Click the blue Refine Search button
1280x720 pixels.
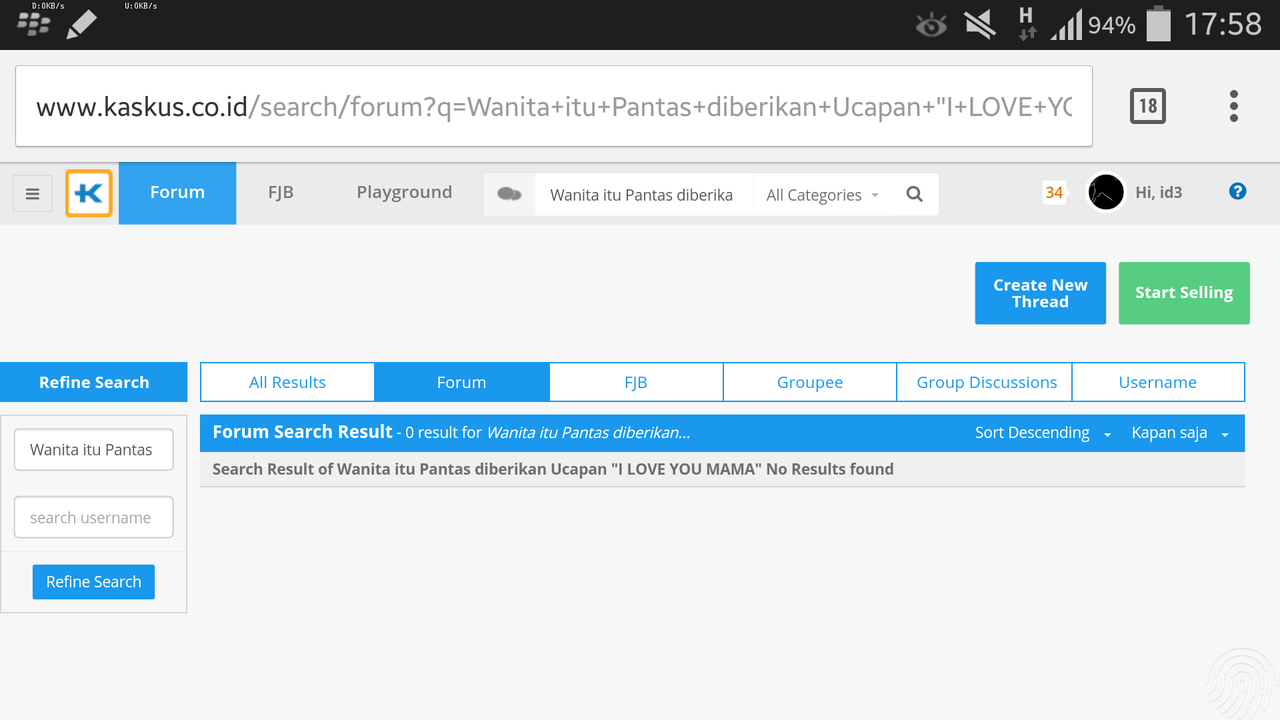pos(93,582)
